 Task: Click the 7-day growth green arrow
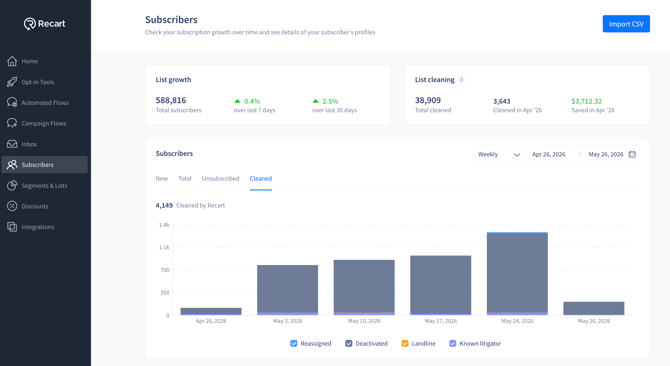tap(237, 101)
